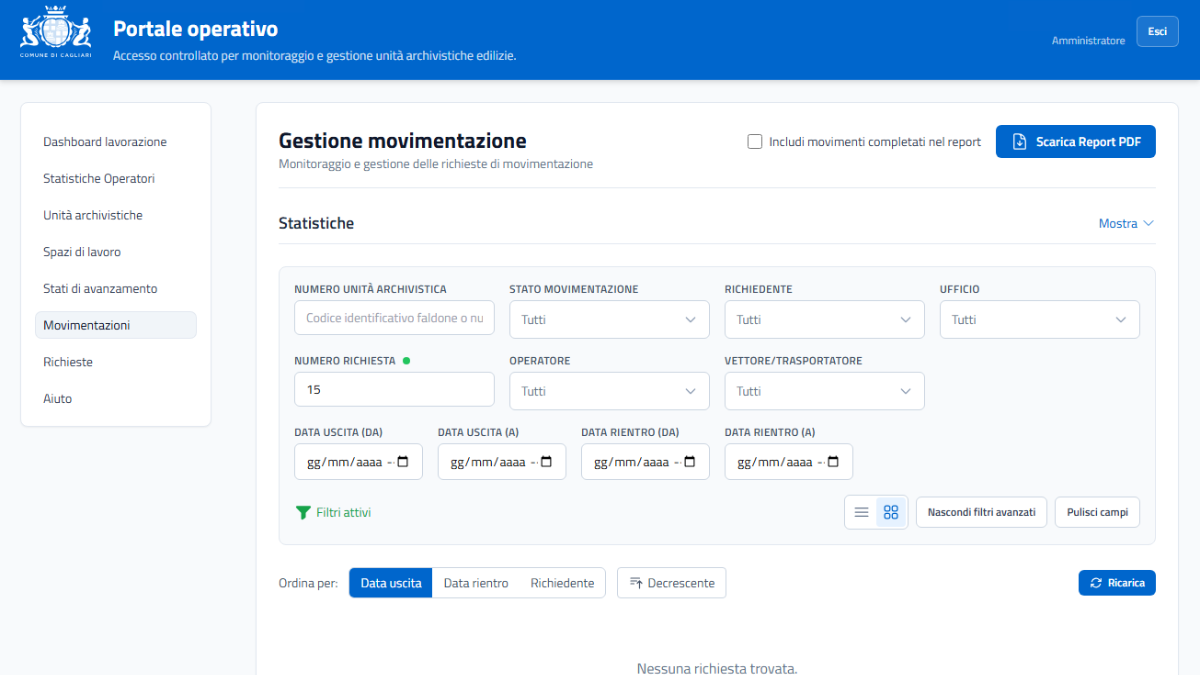Click the green funnel filter icon
1200x675 pixels.
303,512
